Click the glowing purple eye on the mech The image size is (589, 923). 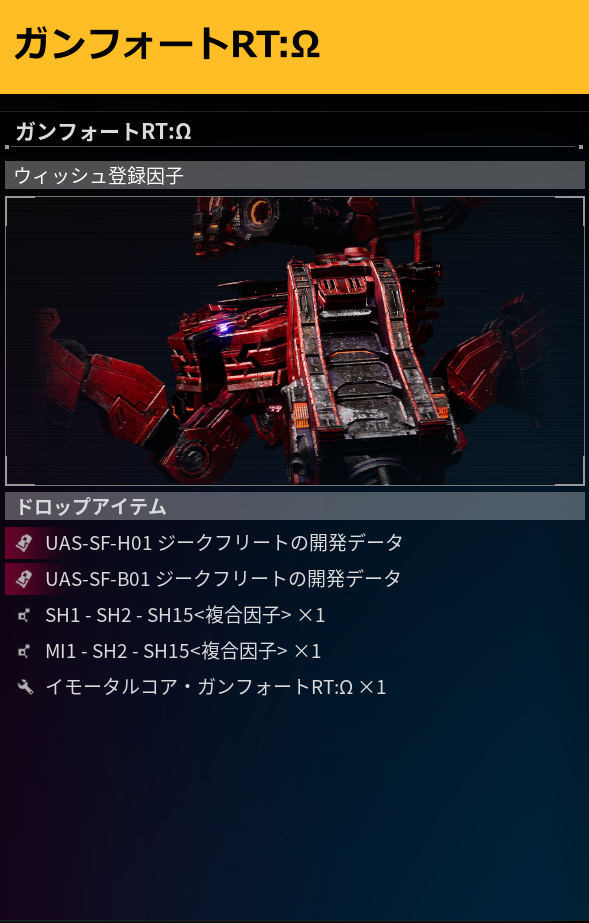(x=223, y=330)
